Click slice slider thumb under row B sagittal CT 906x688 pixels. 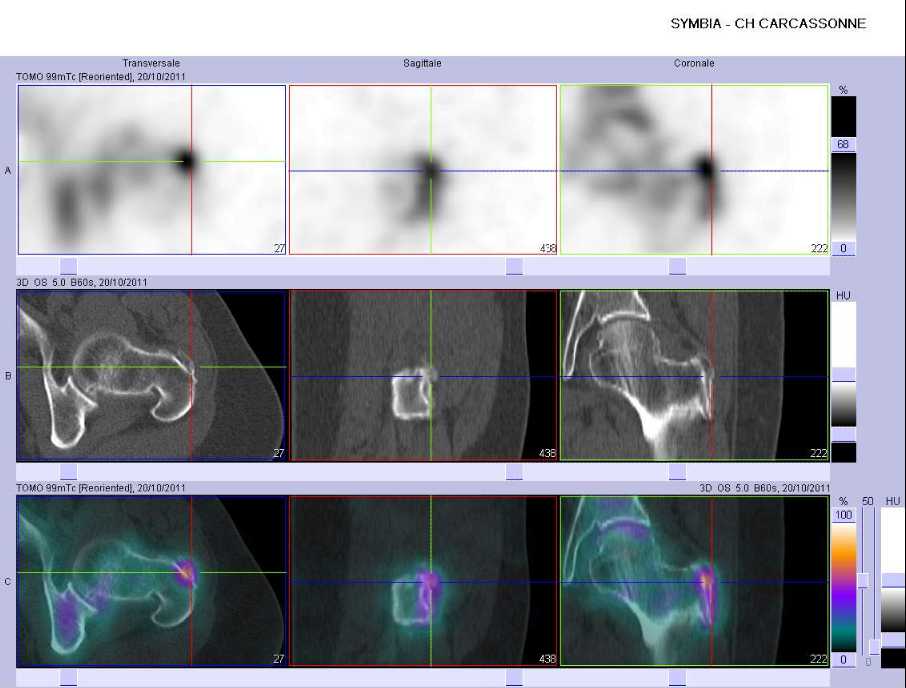pyautogui.click(x=514, y=472)
